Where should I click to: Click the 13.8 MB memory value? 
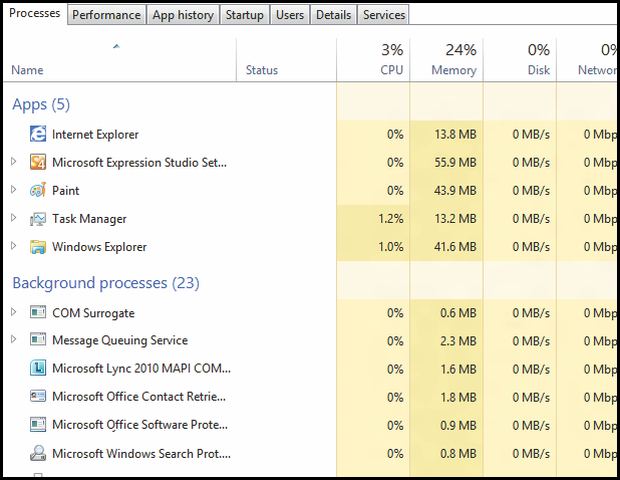click(456, 134)
